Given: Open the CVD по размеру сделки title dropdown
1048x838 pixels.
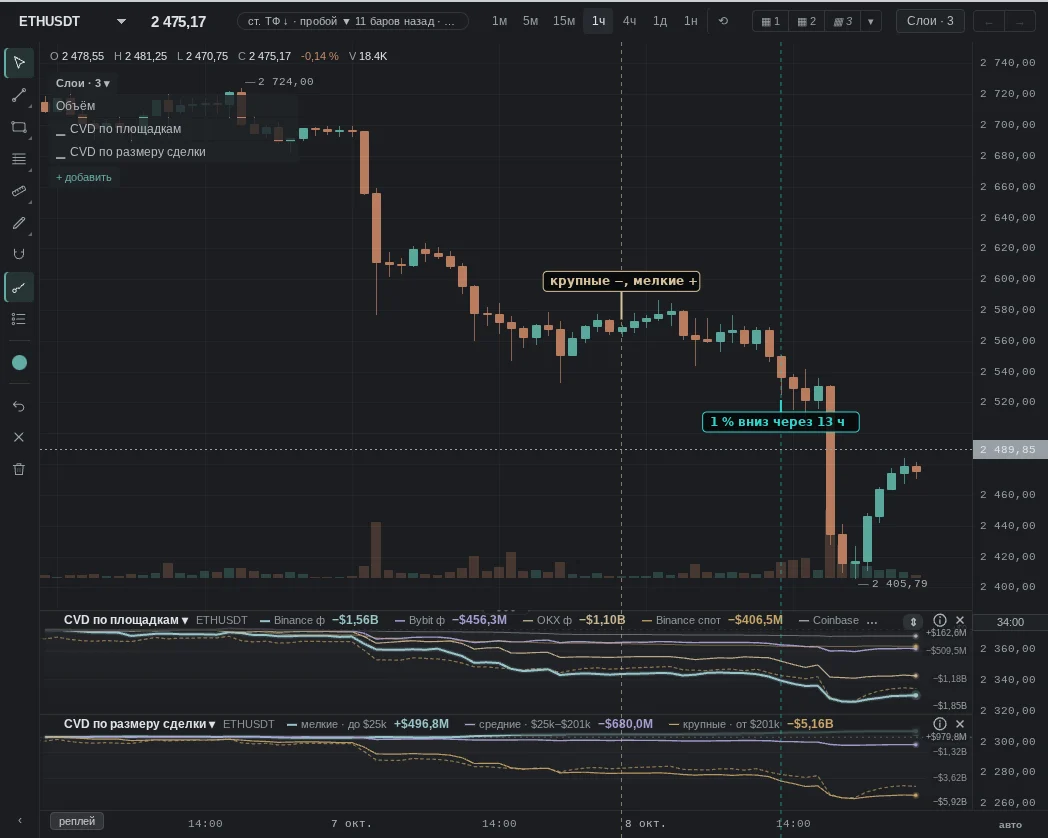Looking at the screenshot, I should pos(139,724).
